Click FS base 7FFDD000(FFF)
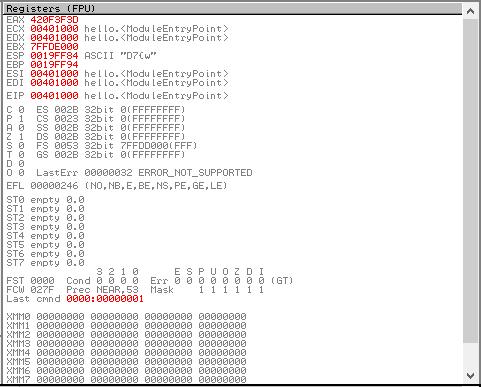Viewport: 481px width, 387px height. coord(159,146)
